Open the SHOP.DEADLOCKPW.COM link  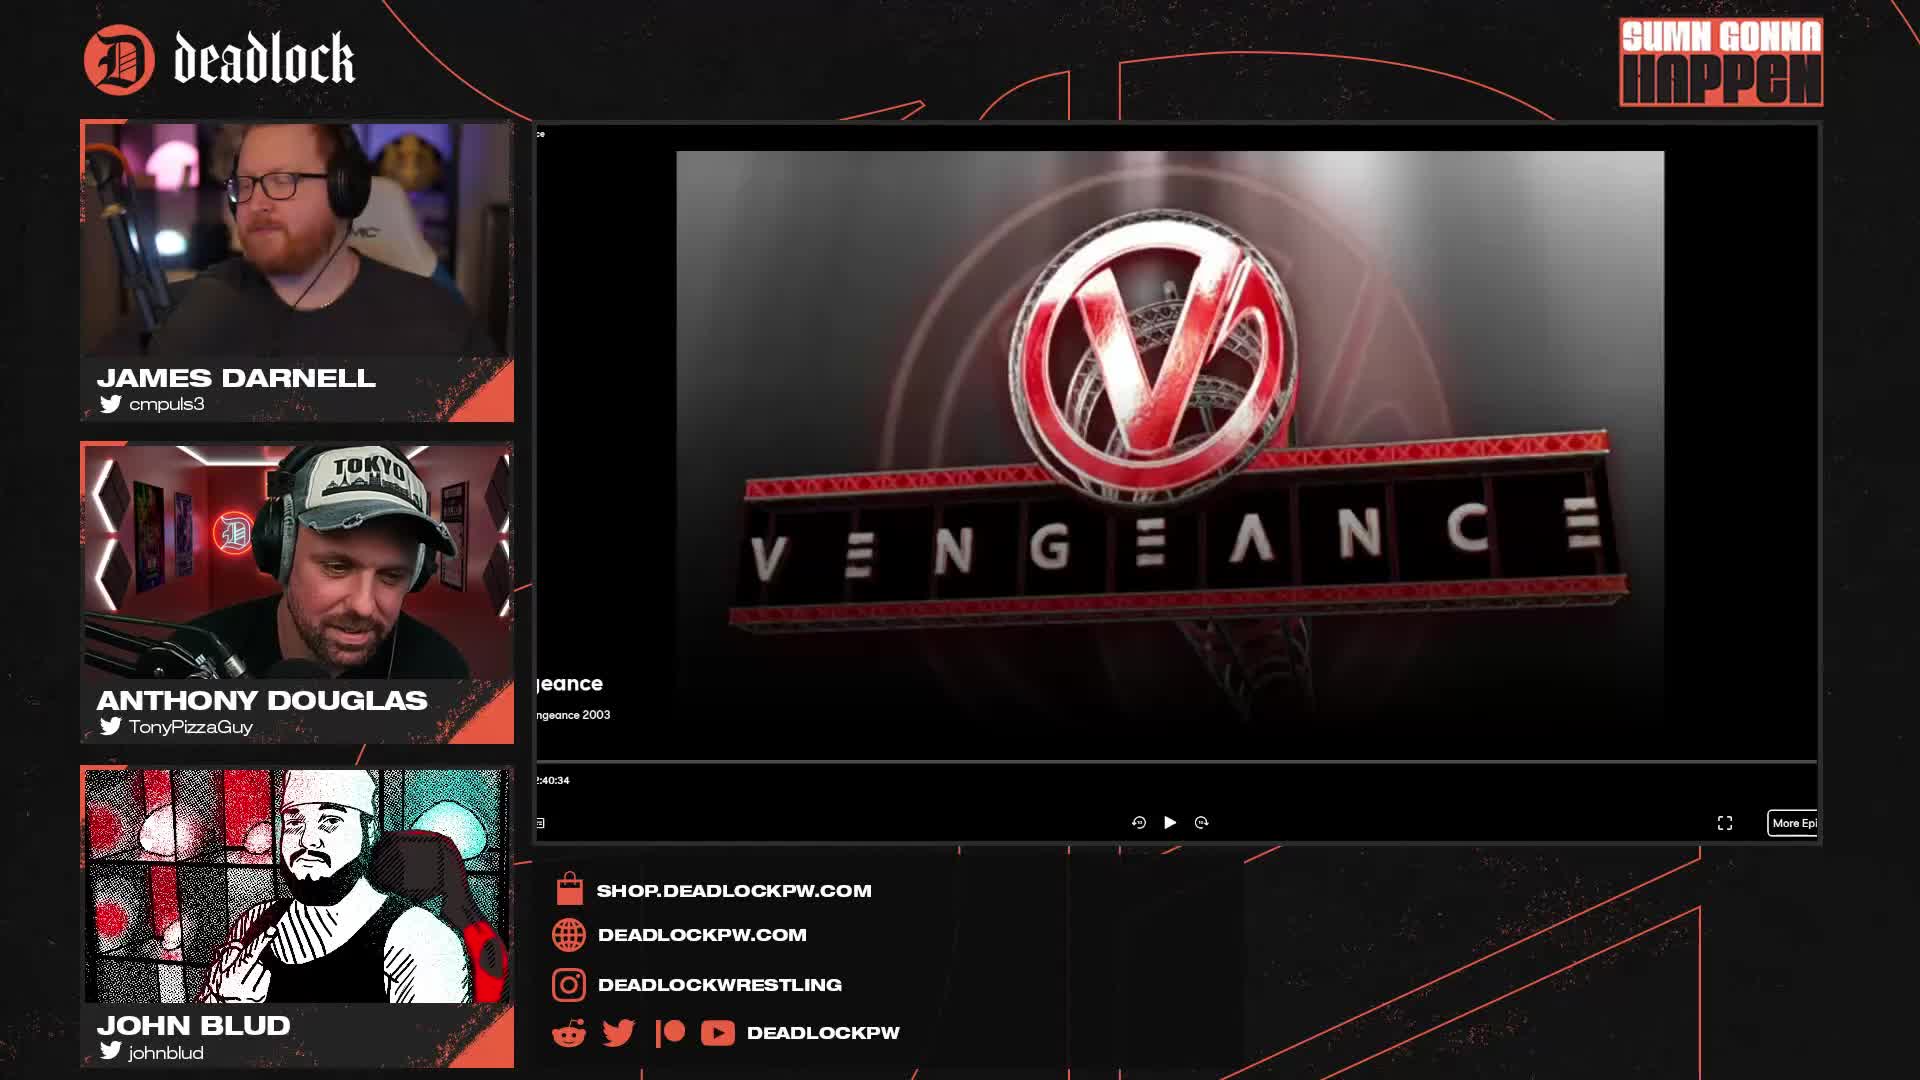(x=734, y=891)
